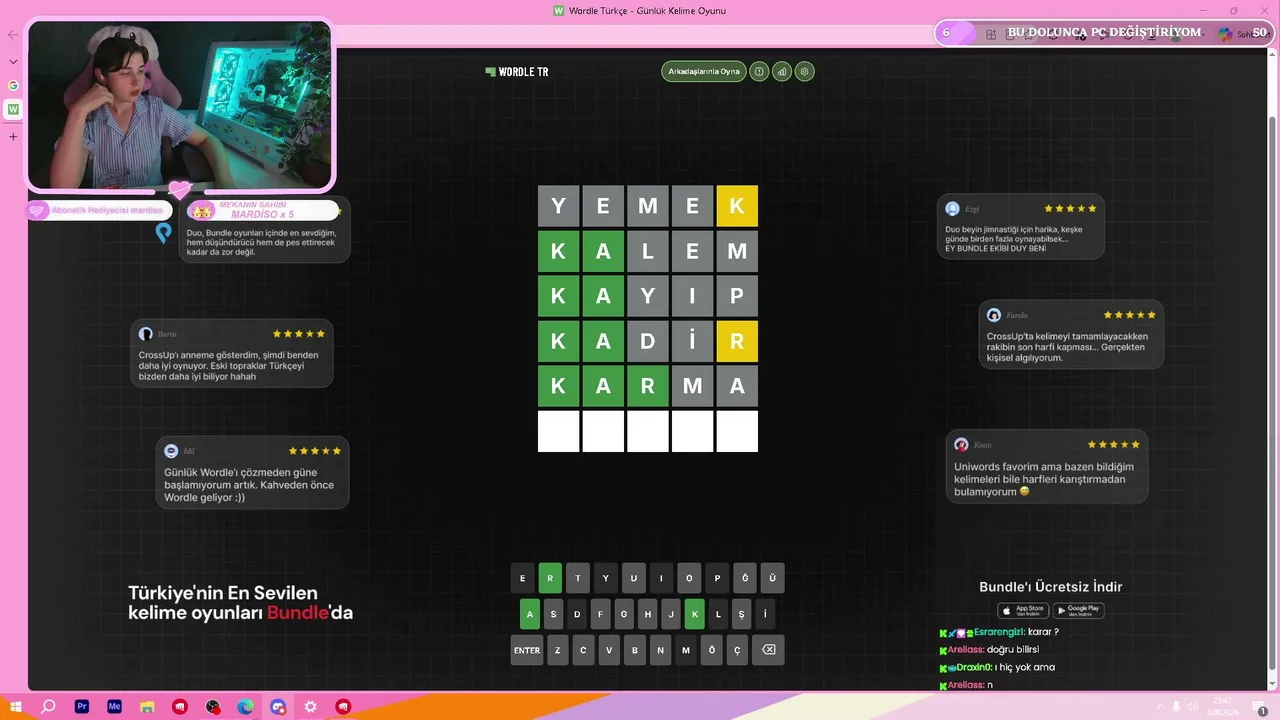
Task: Tap the green K key on keyboard
Action: click(x=694, y=614)
